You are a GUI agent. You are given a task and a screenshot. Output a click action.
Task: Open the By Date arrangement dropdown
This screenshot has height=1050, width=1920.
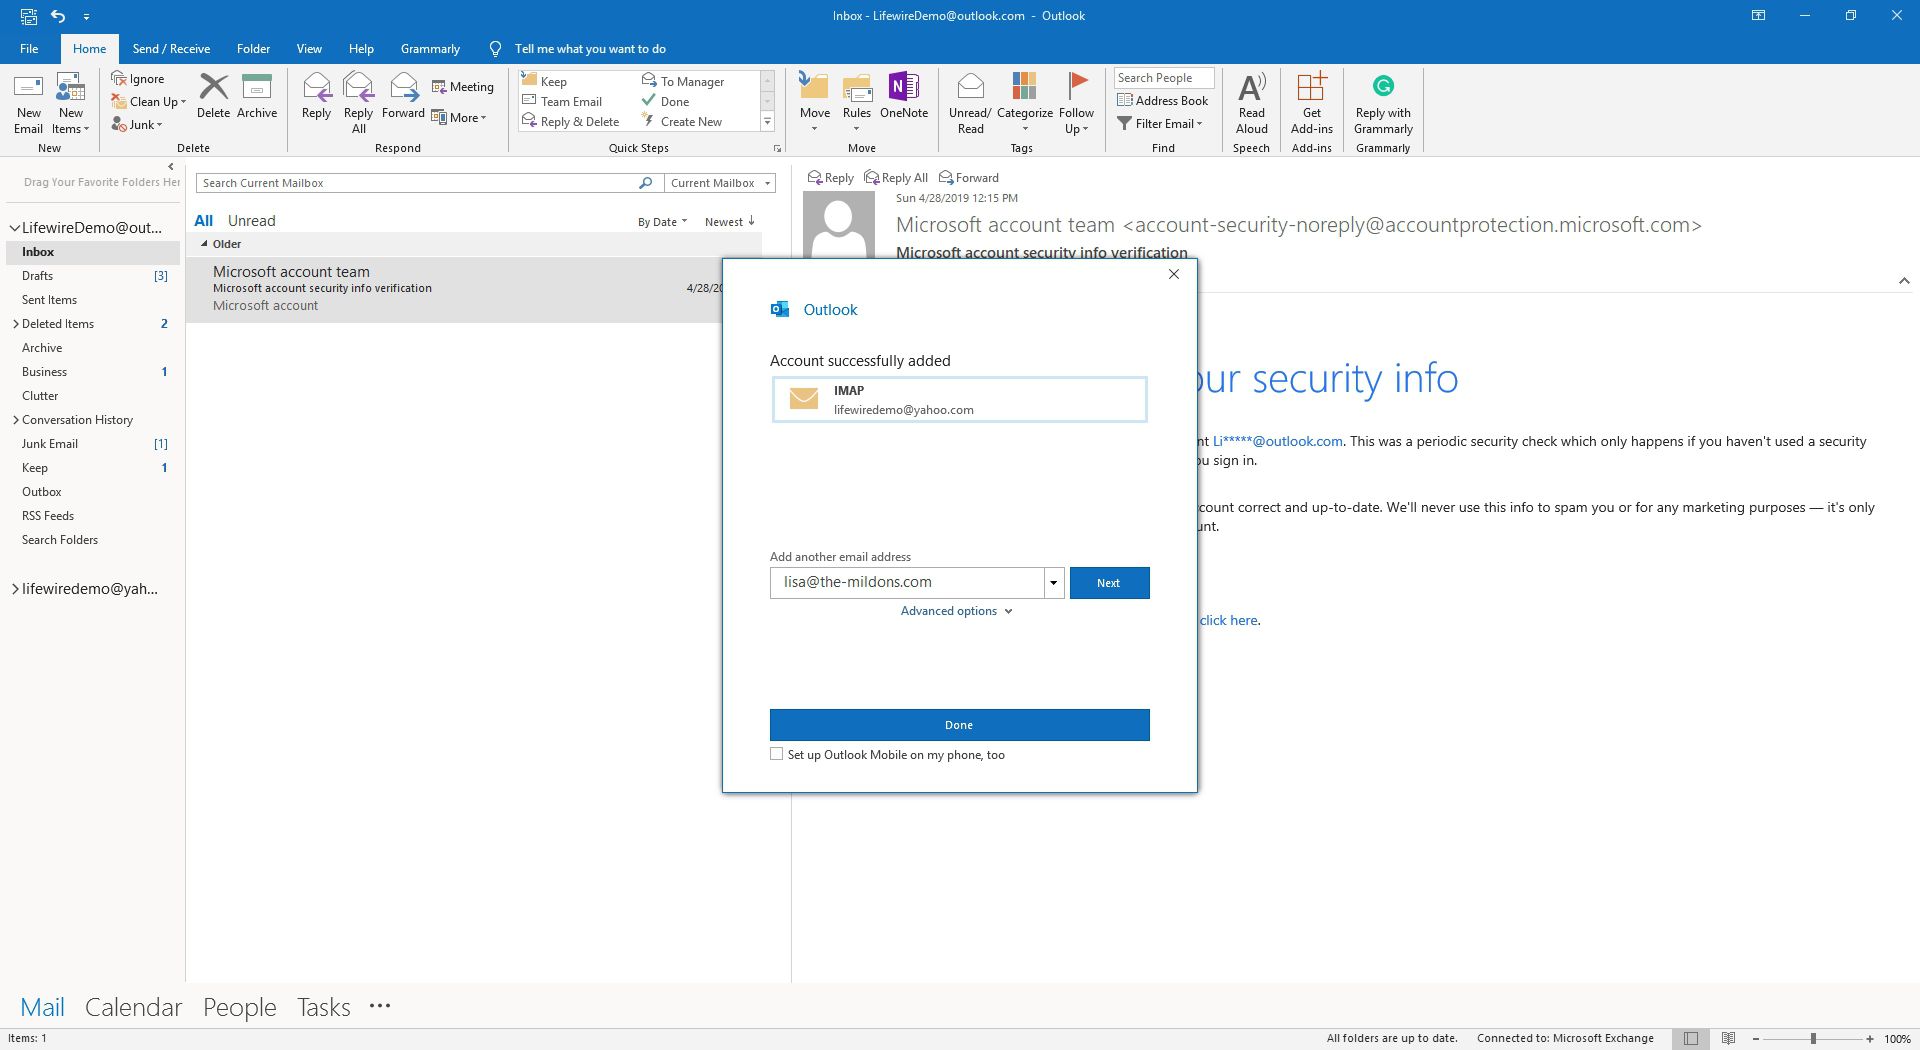coord(662,222)
